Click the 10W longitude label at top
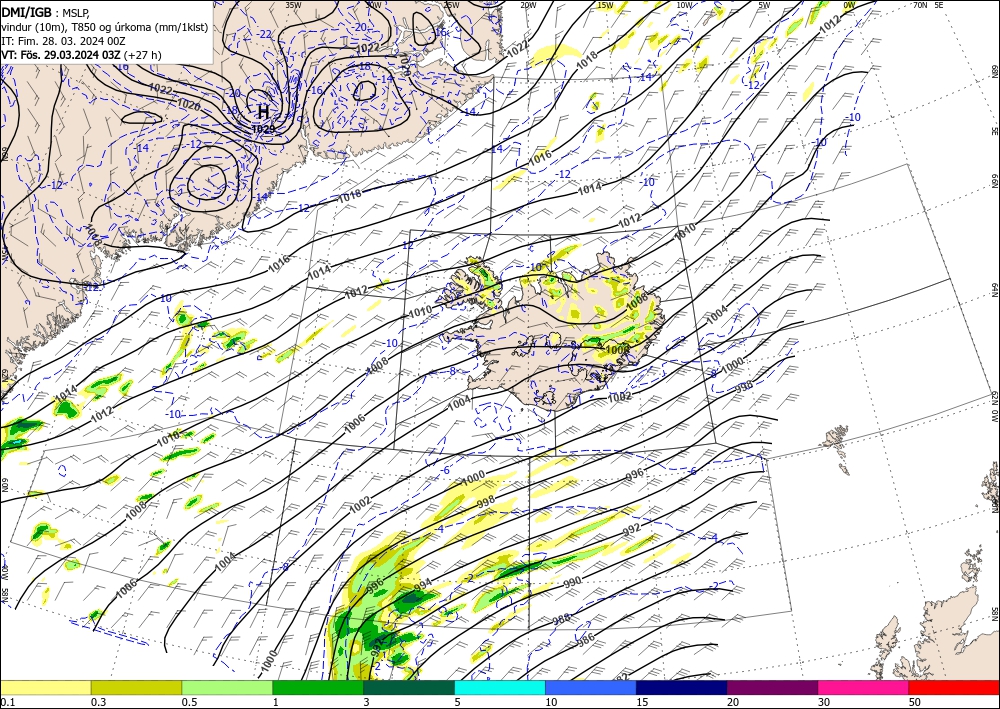The width and height of the screenshot is (1000, 709). pos(684,5)
